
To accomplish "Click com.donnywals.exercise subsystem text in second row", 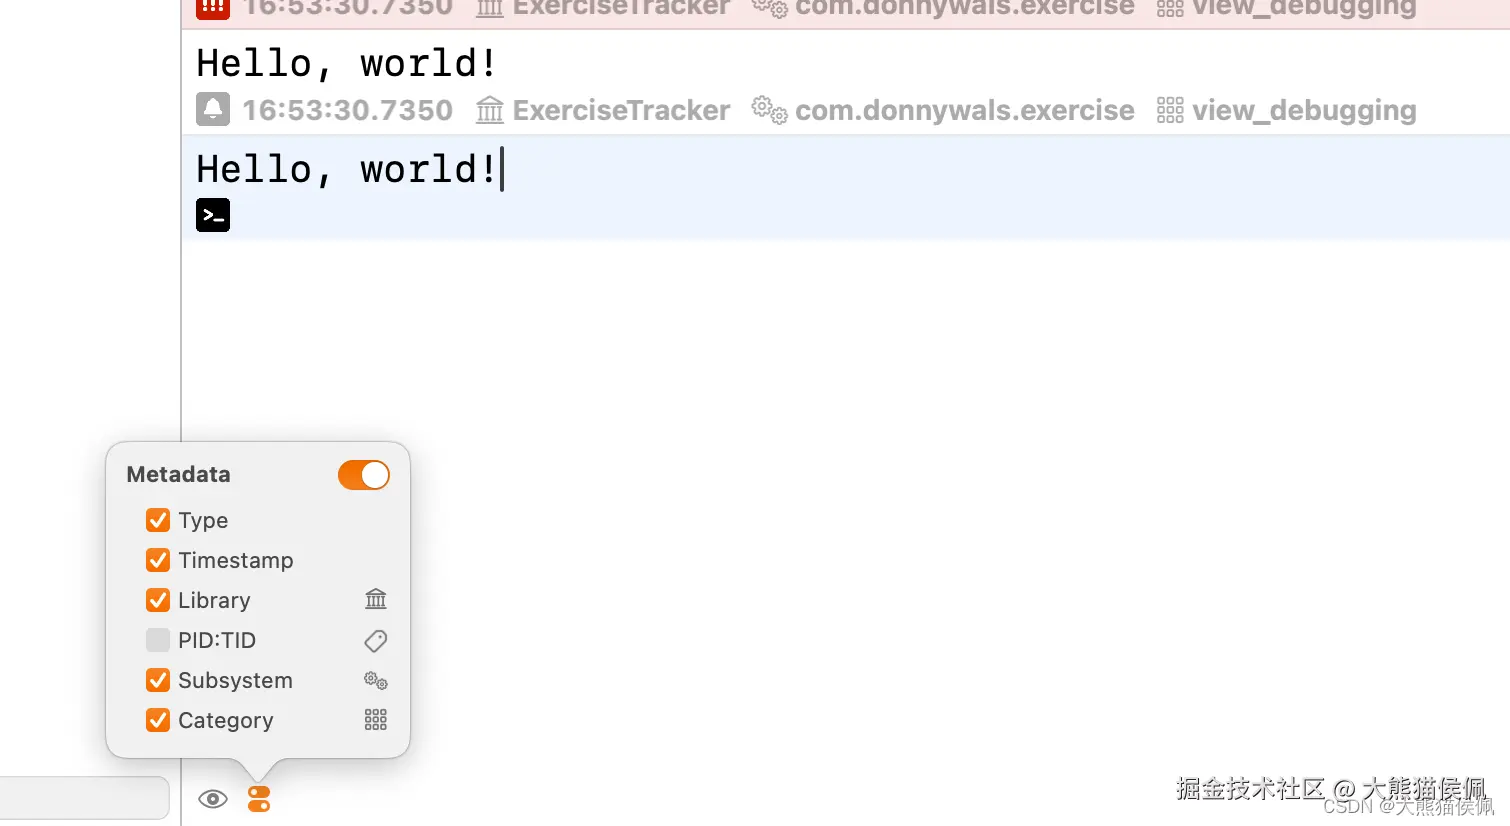I will coord(965,110).
